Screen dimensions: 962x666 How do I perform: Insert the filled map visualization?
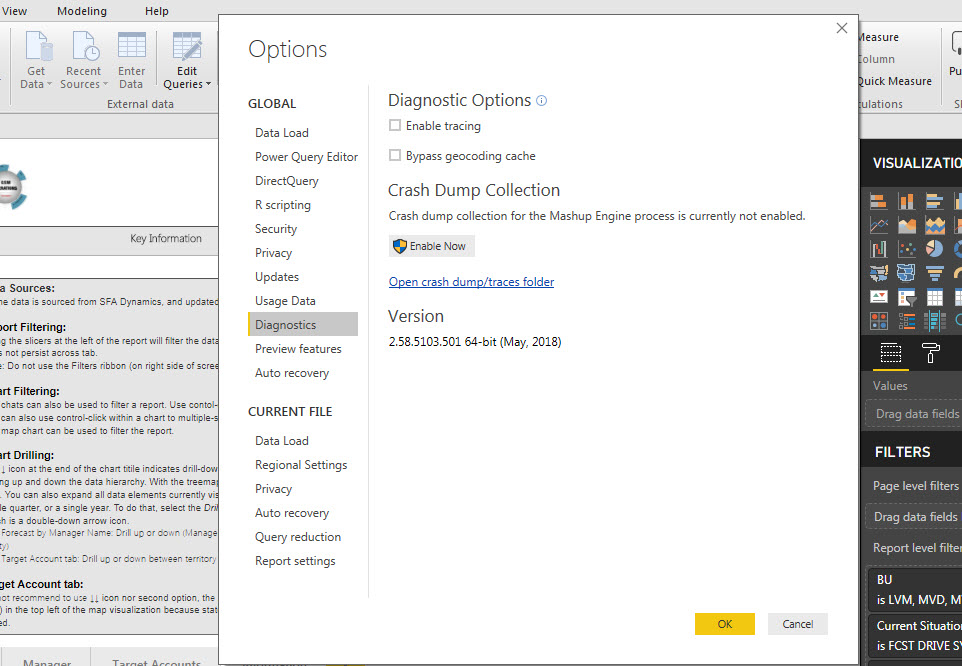click(x=879, y=272)
